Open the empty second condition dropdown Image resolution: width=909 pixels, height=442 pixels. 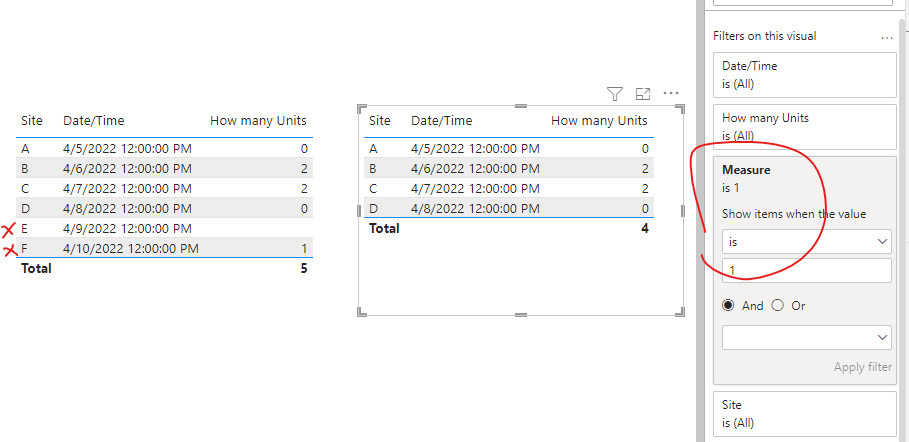point(806,338)
